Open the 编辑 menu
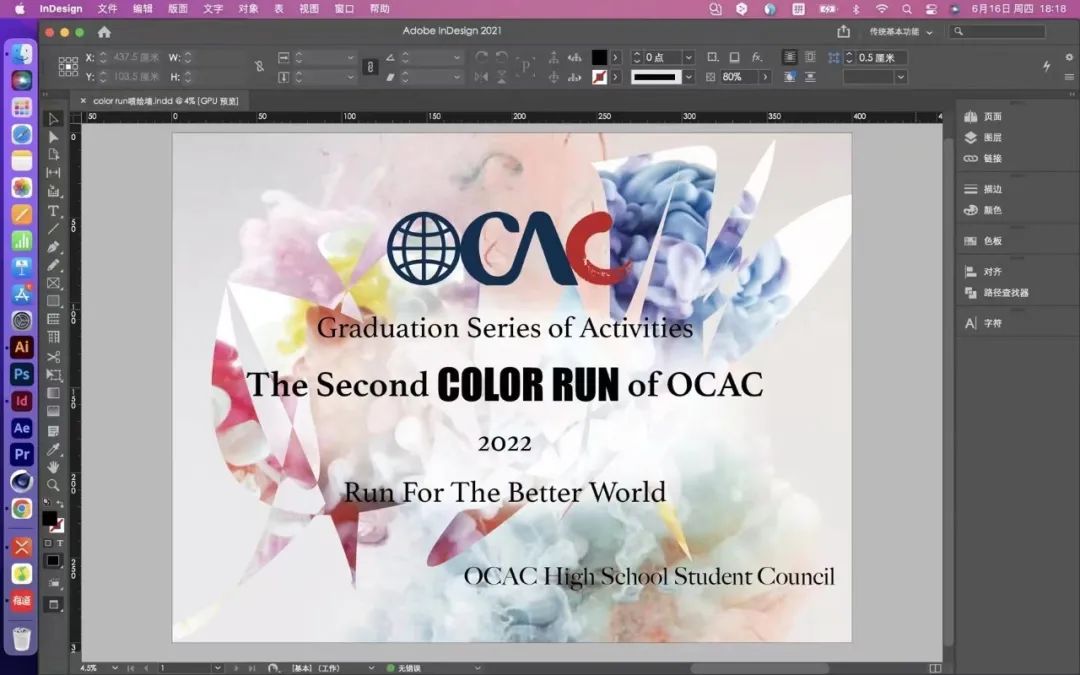The width and height of the screenshot is (1080, 675). click(x=143, y=9)
